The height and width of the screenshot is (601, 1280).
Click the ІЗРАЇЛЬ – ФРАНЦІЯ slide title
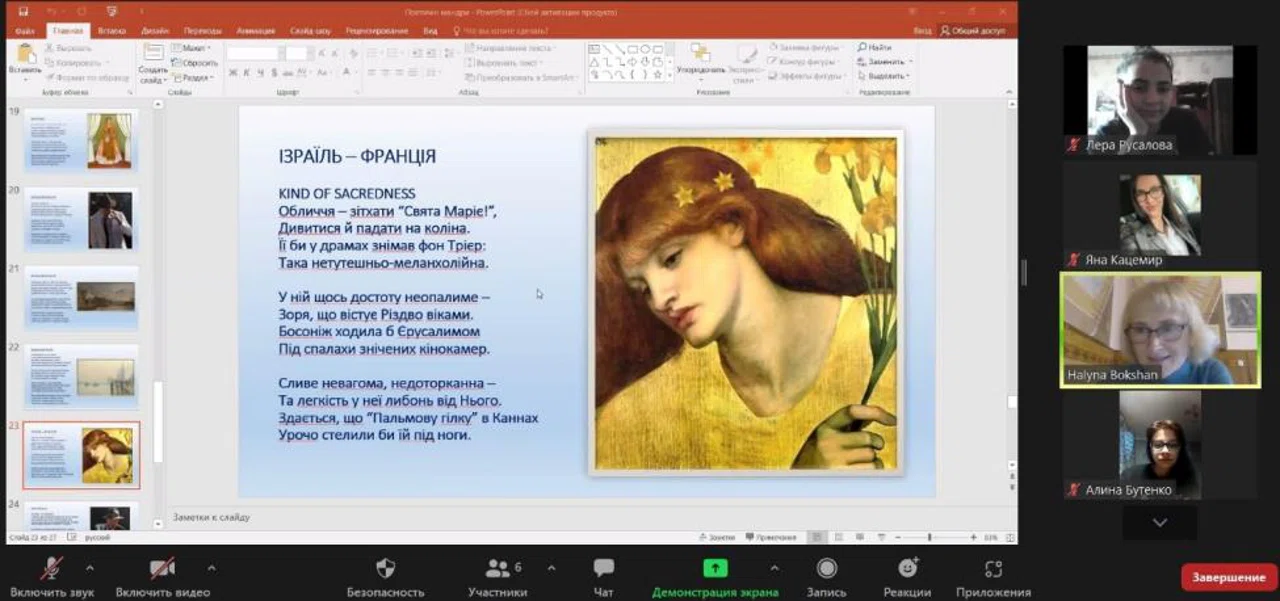[357, 157]
